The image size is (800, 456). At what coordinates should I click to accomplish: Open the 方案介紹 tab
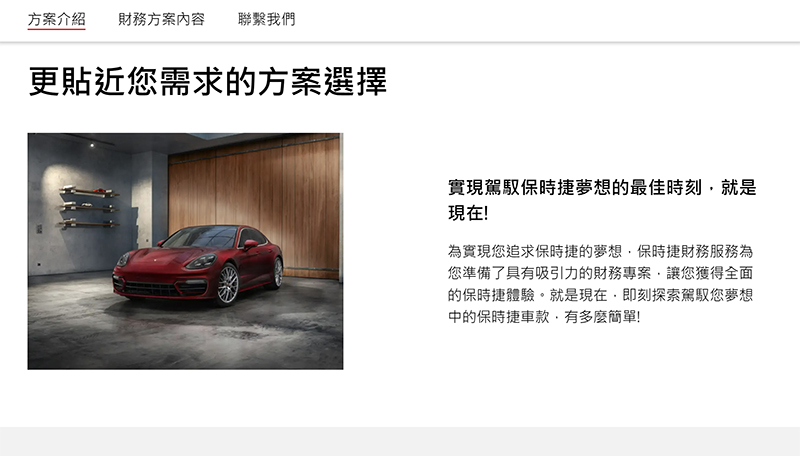(57, 19)
